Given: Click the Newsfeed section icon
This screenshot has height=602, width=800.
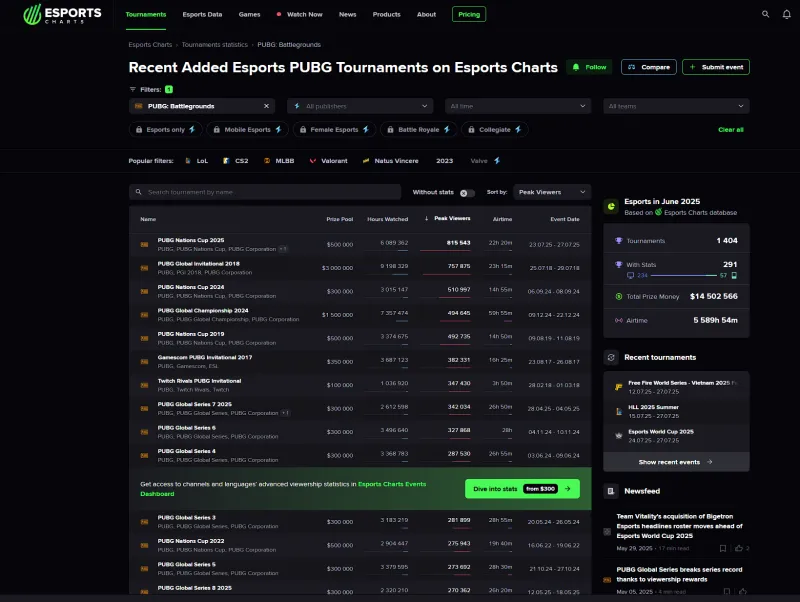Looking at the screenshot, I should coord(611,491).
